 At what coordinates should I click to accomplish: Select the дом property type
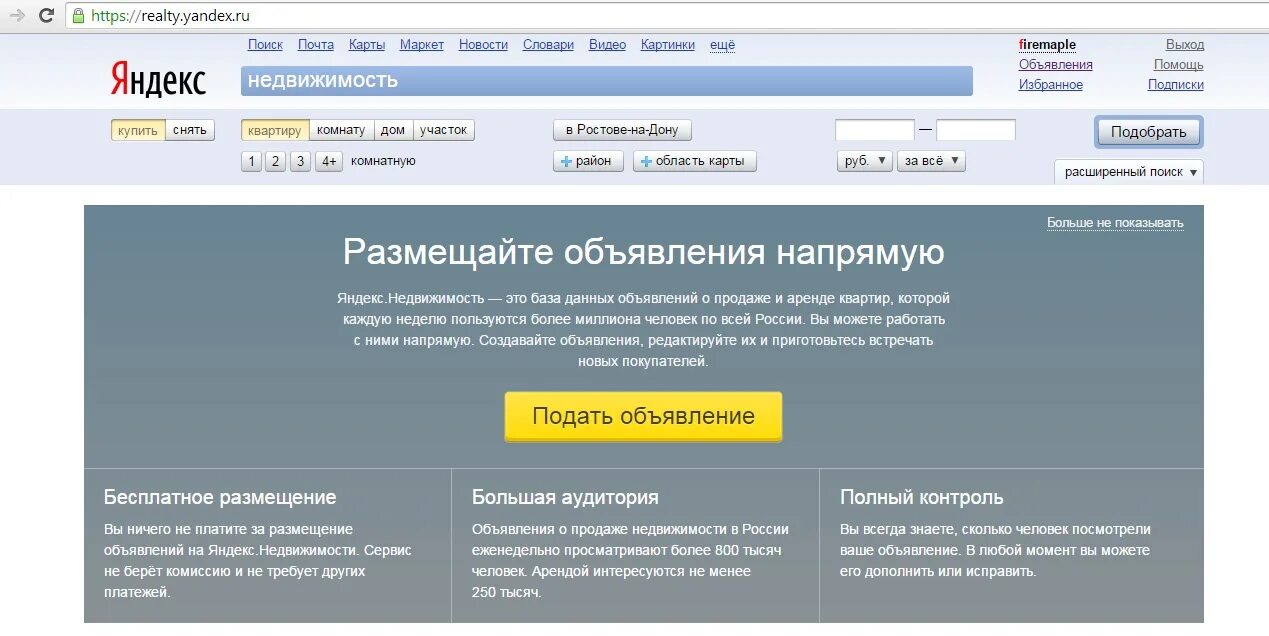click(393, 130)
